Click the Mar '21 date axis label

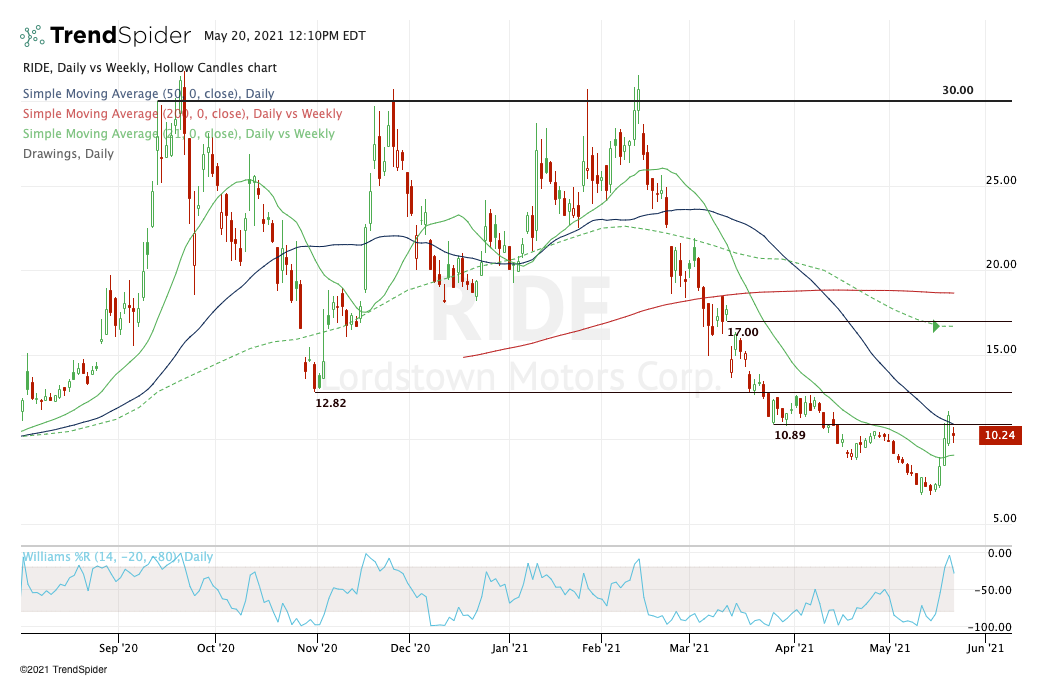689,648
